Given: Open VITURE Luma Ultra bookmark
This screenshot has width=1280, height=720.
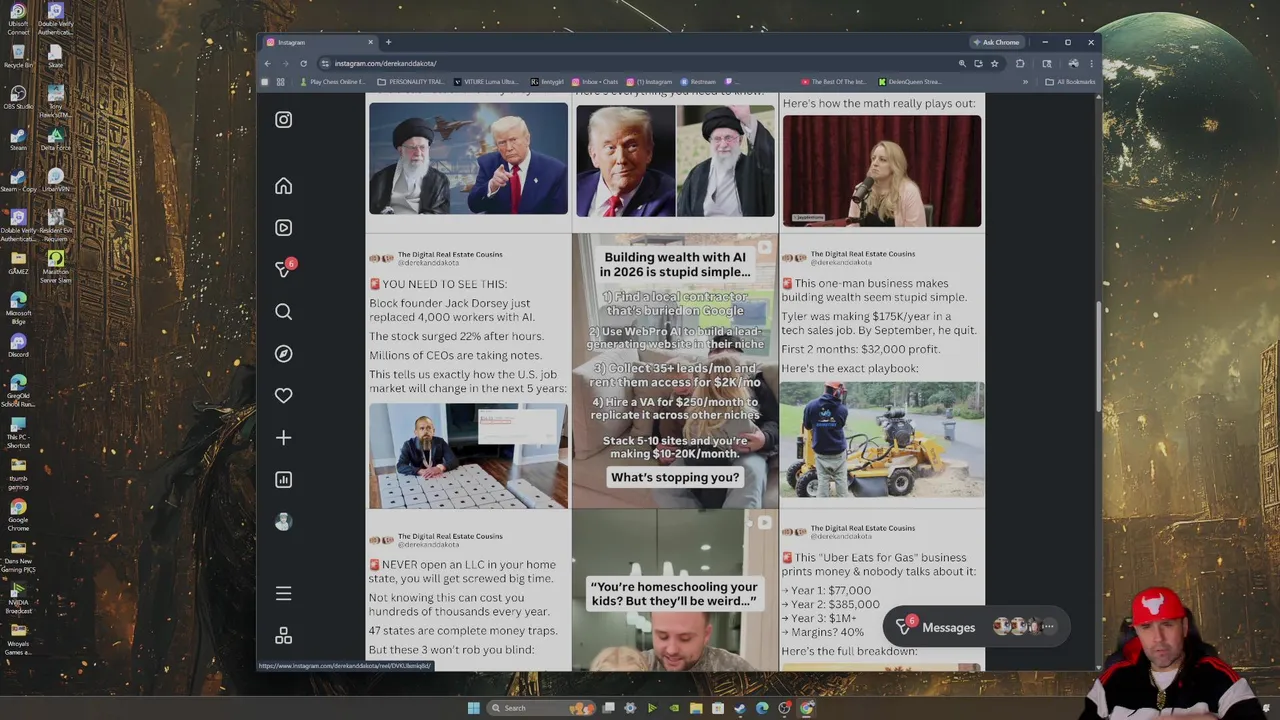Looking at the screenshot, I should coord(487,82).
